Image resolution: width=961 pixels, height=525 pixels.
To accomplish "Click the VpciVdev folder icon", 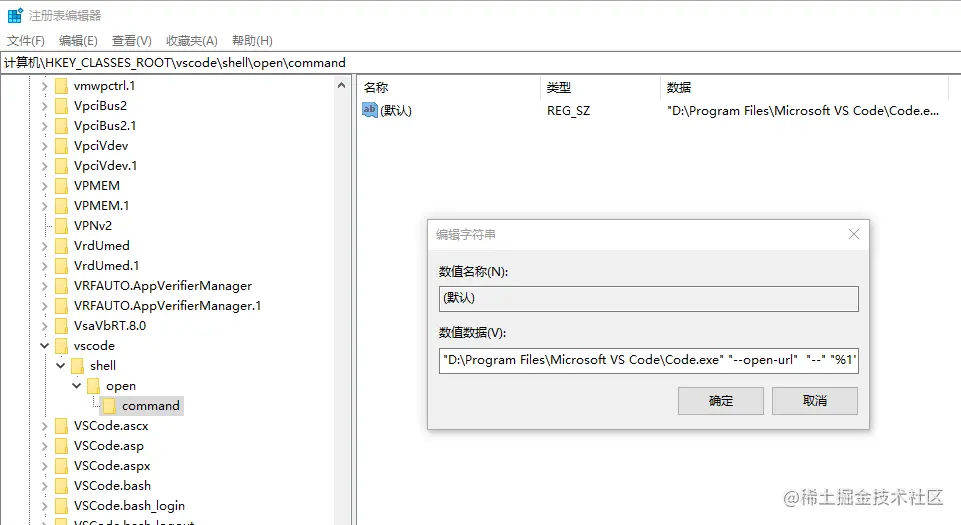I will coord(61,146).
